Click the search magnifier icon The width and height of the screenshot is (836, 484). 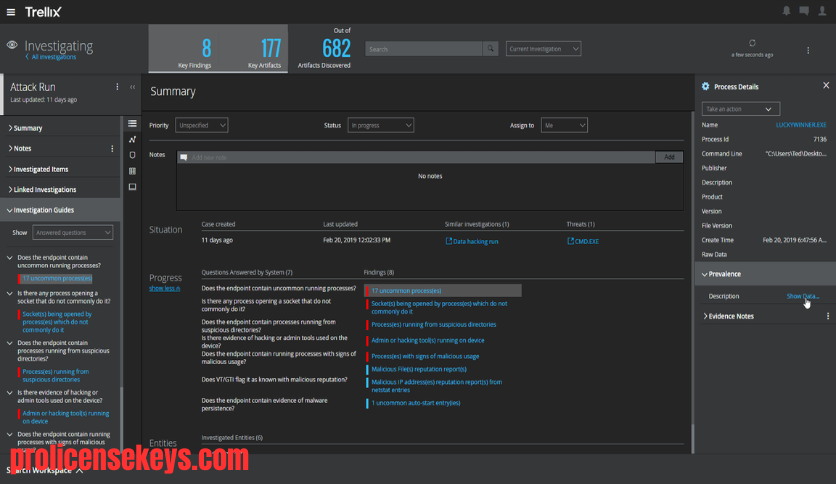[x=491, y=49]
